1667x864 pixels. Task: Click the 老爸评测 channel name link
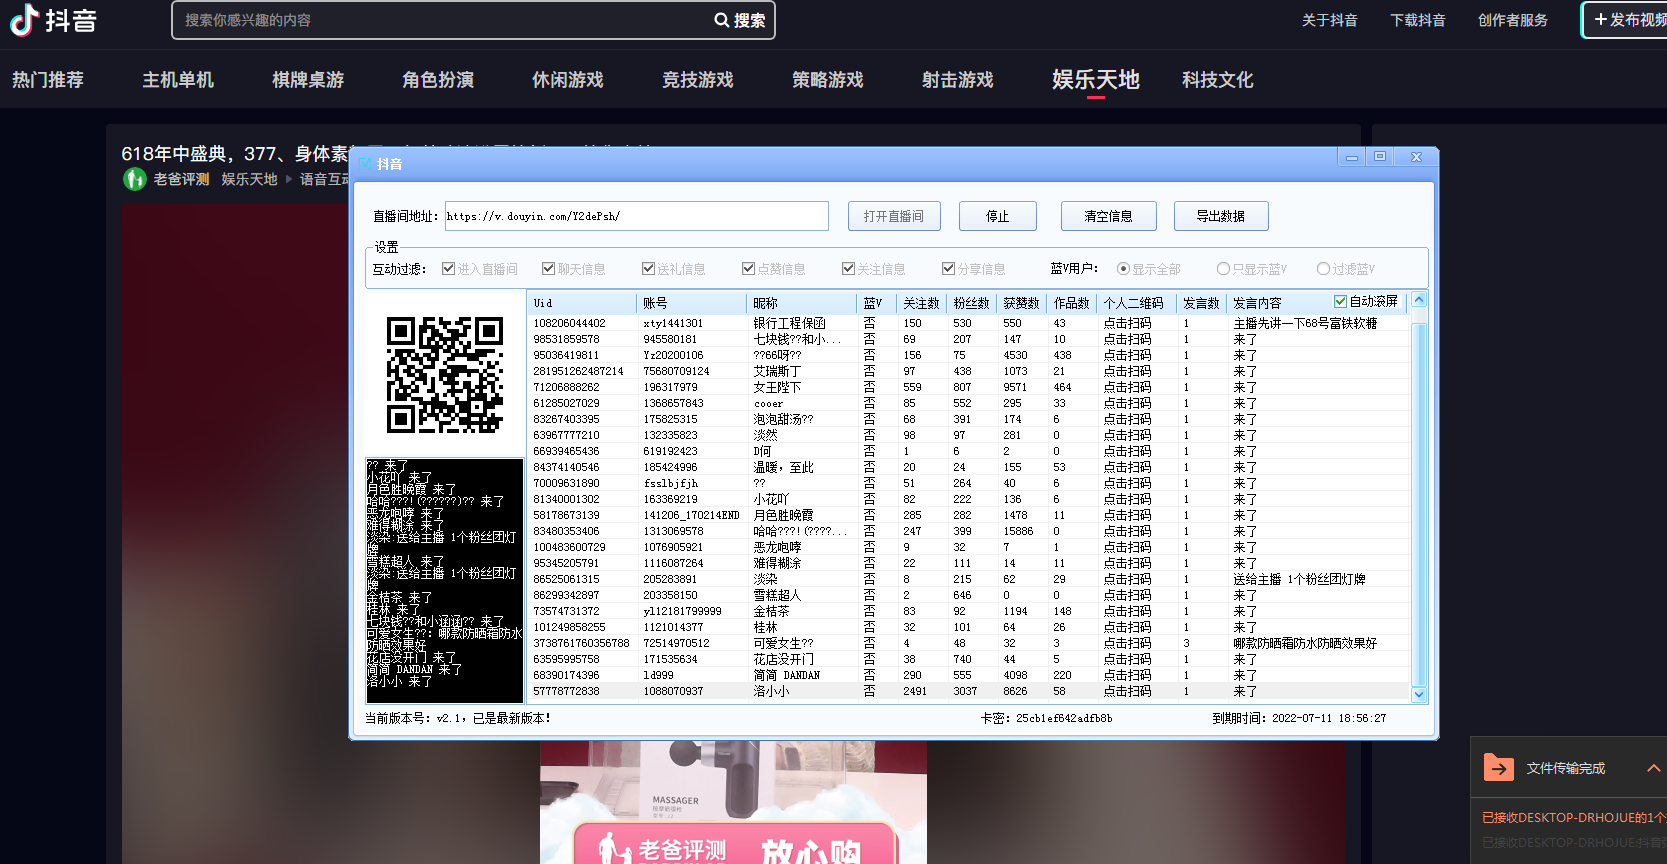pos(181,179)
